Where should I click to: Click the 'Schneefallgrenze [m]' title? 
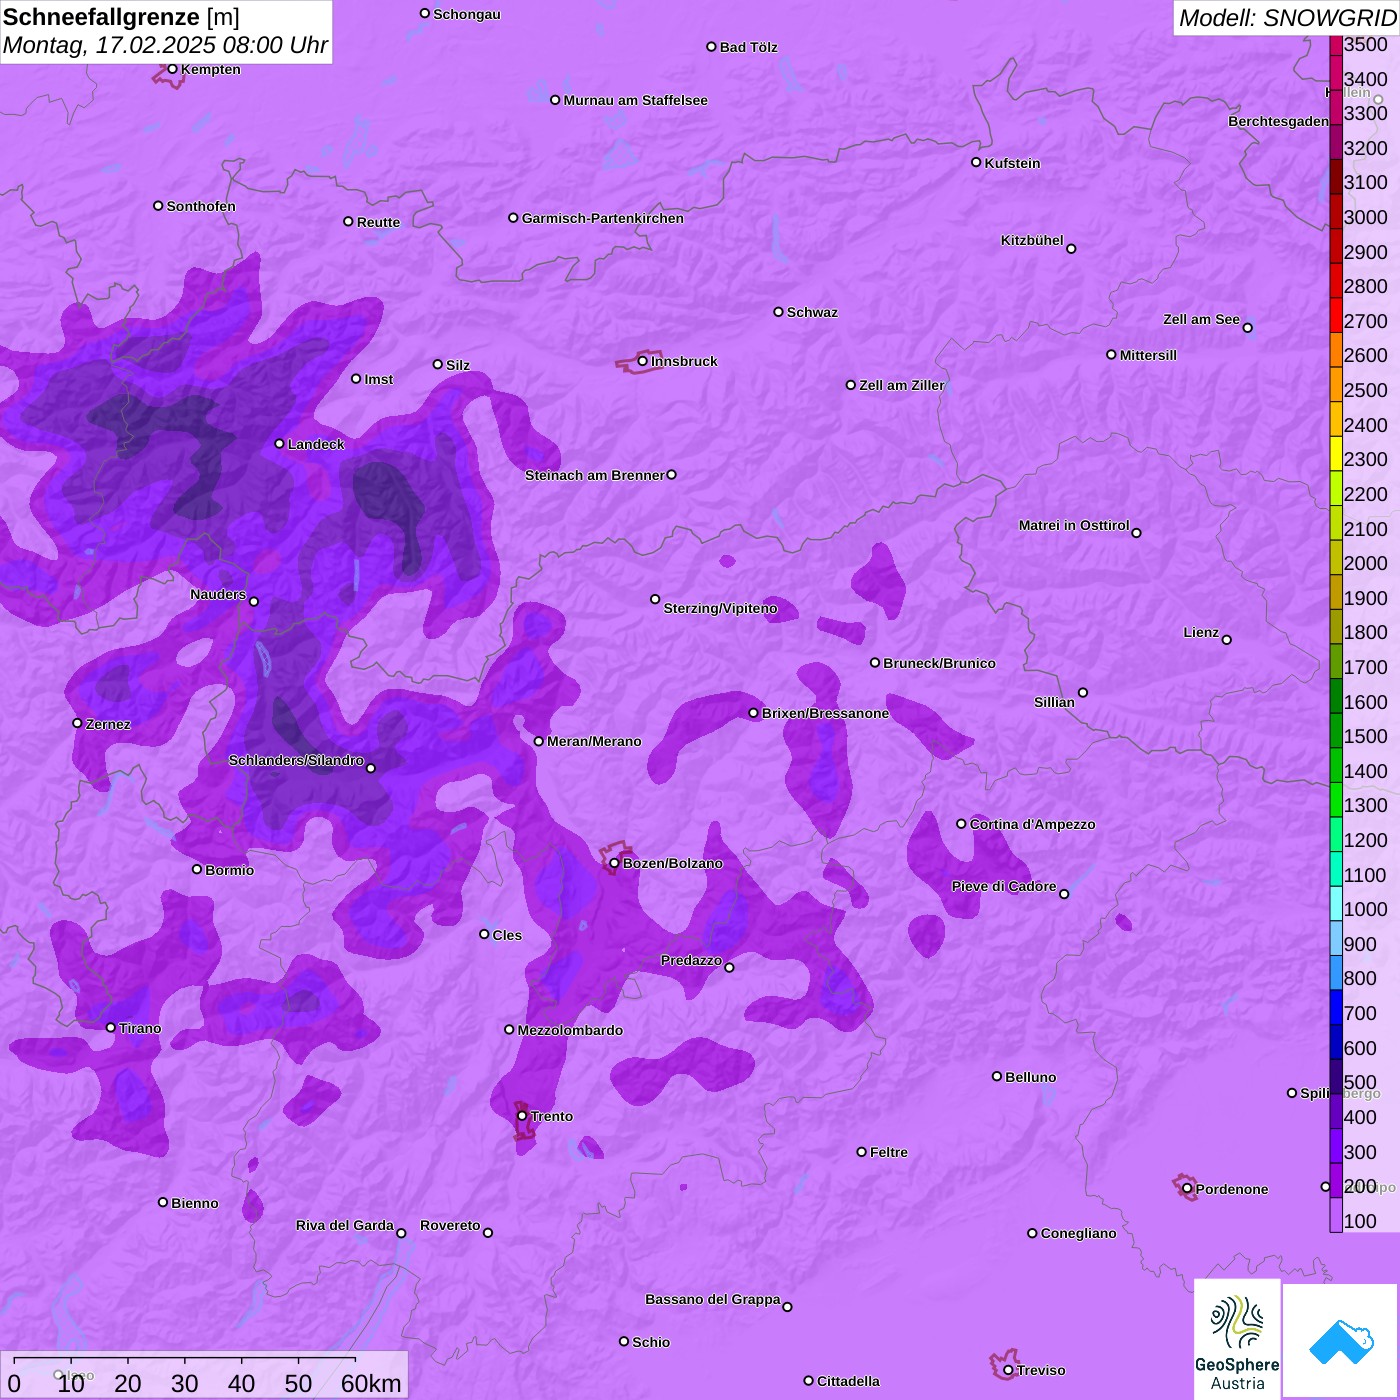[x=121, y=17]
